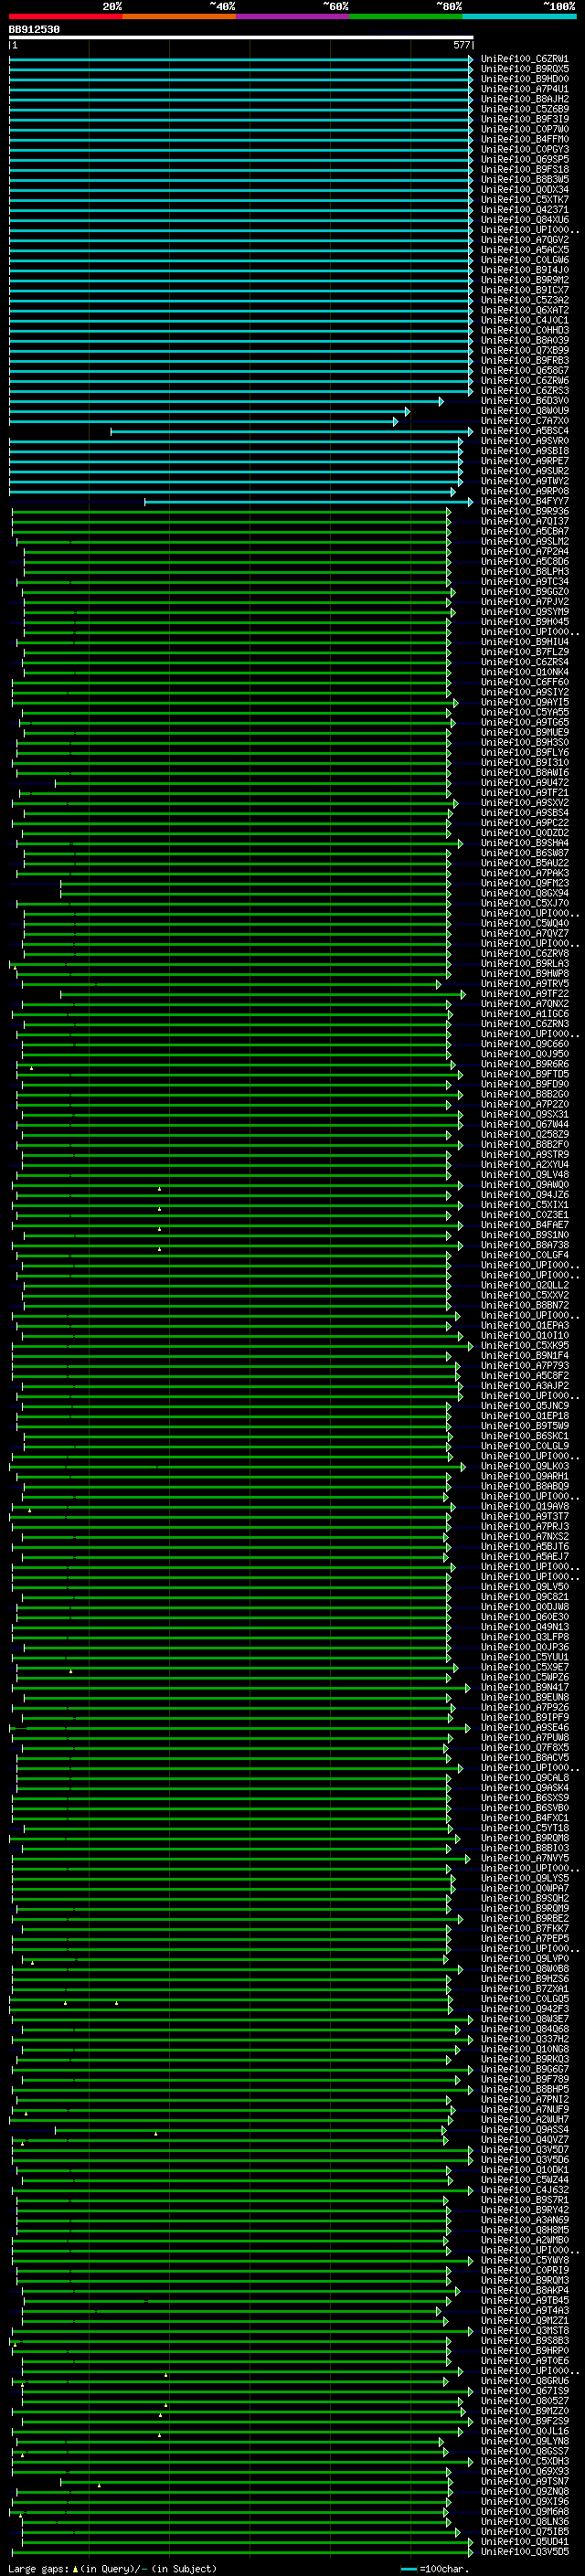Viewport: 585px width, 2576px height.
Task: Click the green ~80% identity legend bar
Action: click(406, 16)
